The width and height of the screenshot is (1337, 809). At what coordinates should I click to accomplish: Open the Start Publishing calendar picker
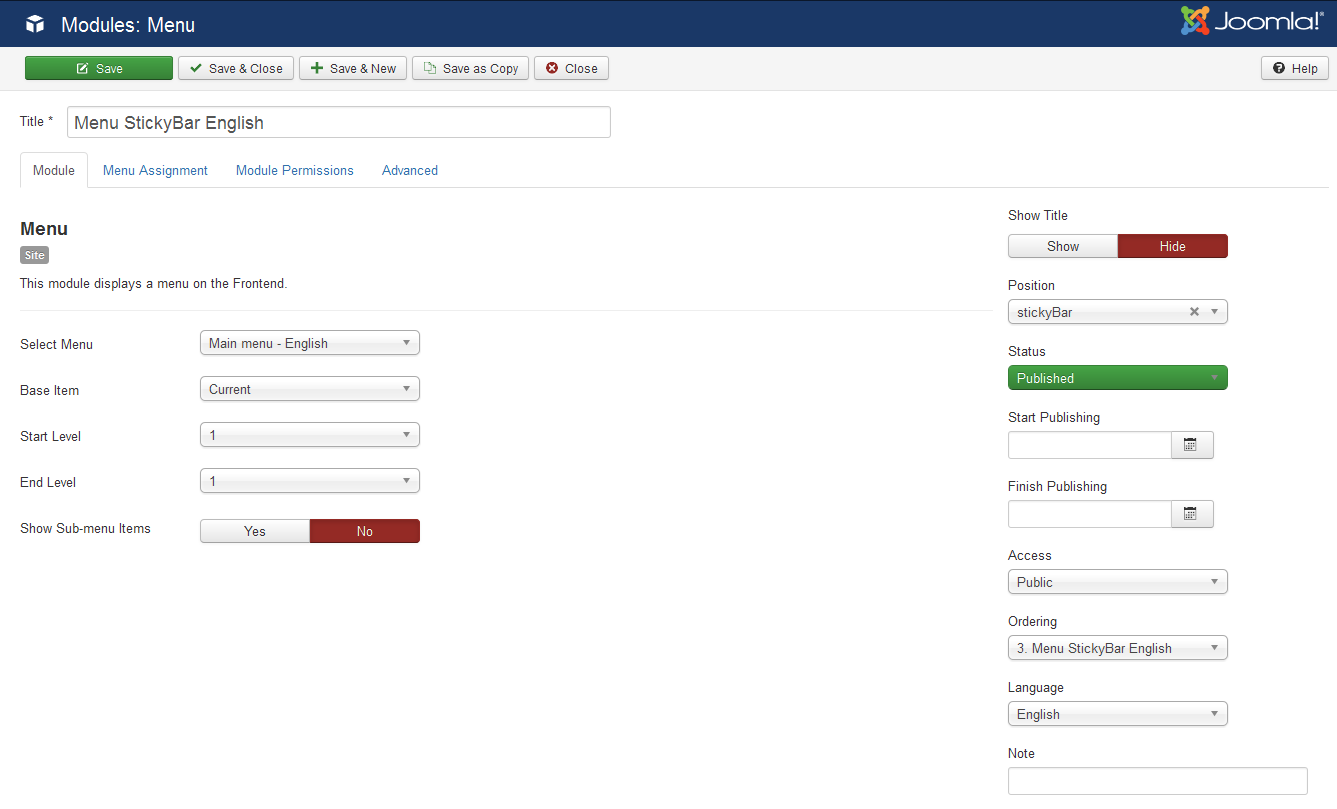(x=1191, y=445)
